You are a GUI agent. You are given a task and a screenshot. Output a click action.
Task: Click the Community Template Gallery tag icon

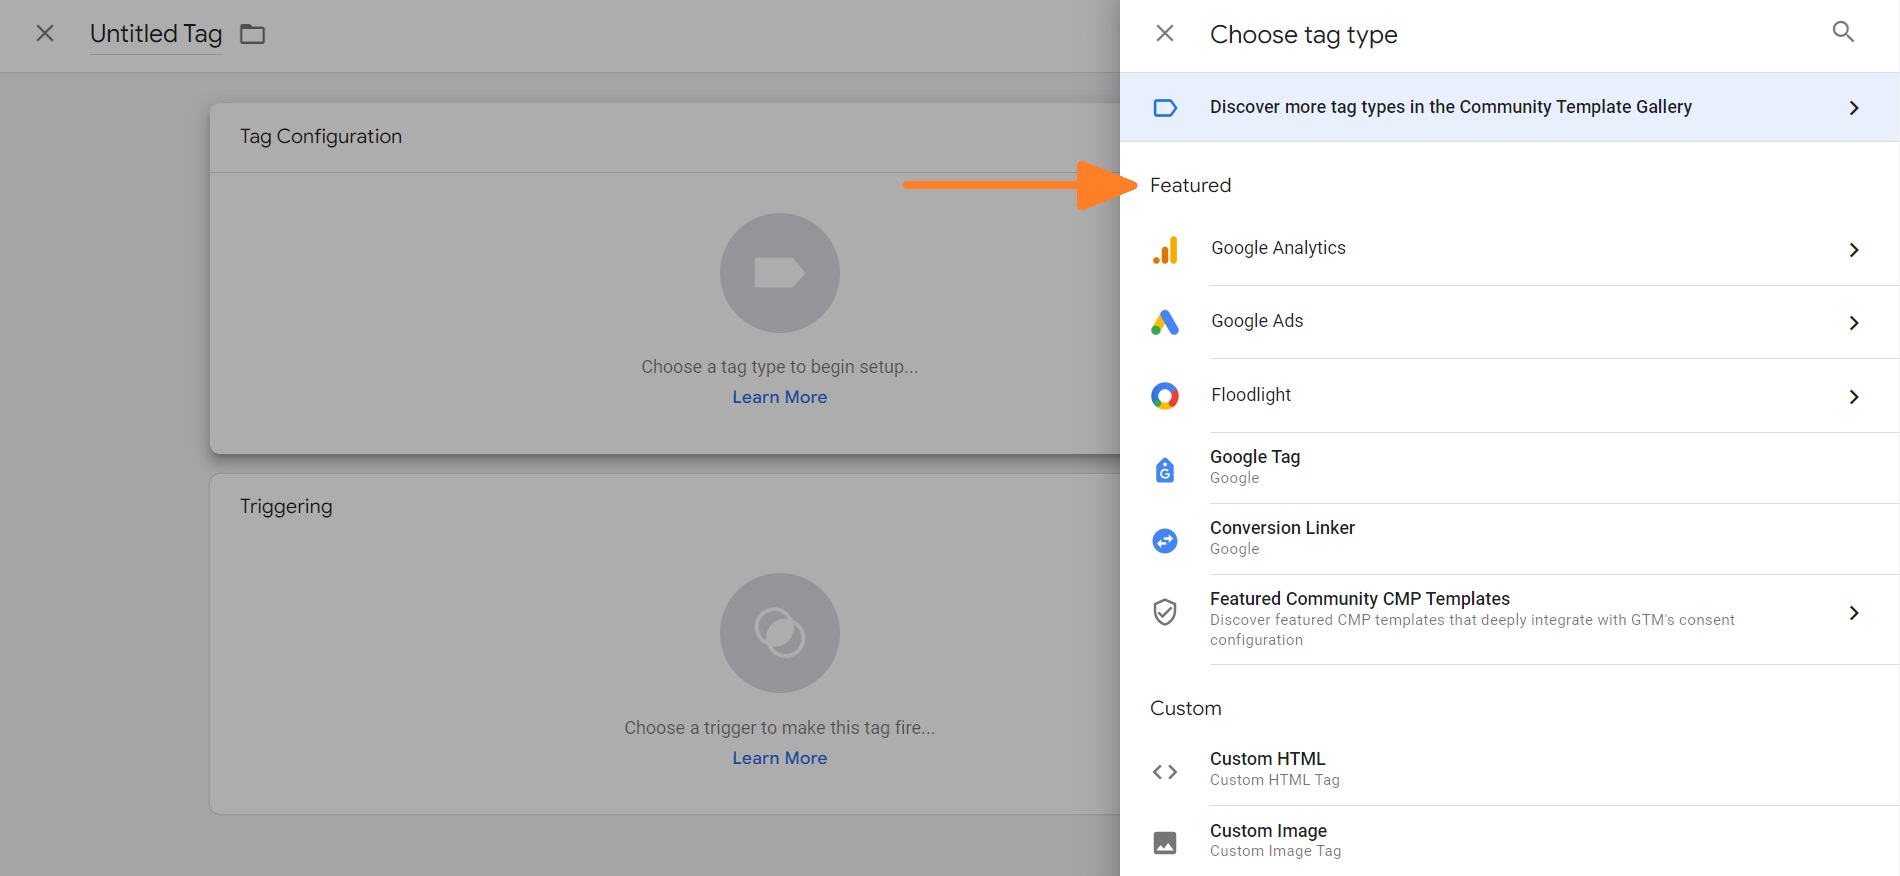1165,107
